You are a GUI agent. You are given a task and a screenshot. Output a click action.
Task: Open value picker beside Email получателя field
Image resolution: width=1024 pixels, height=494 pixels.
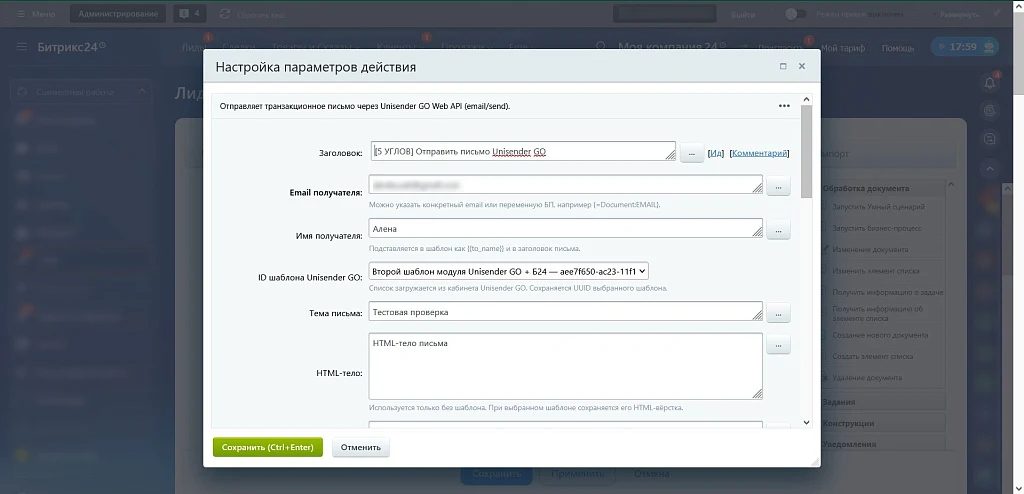pyautogui.click(x=778, y=186)
